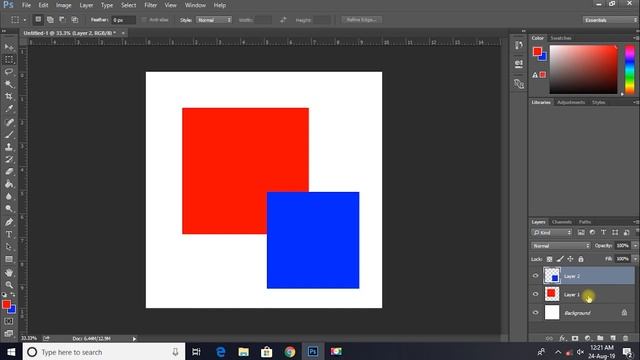Toggle lock position icon
This screenshot has width=640, height=360.
[570, 259]
